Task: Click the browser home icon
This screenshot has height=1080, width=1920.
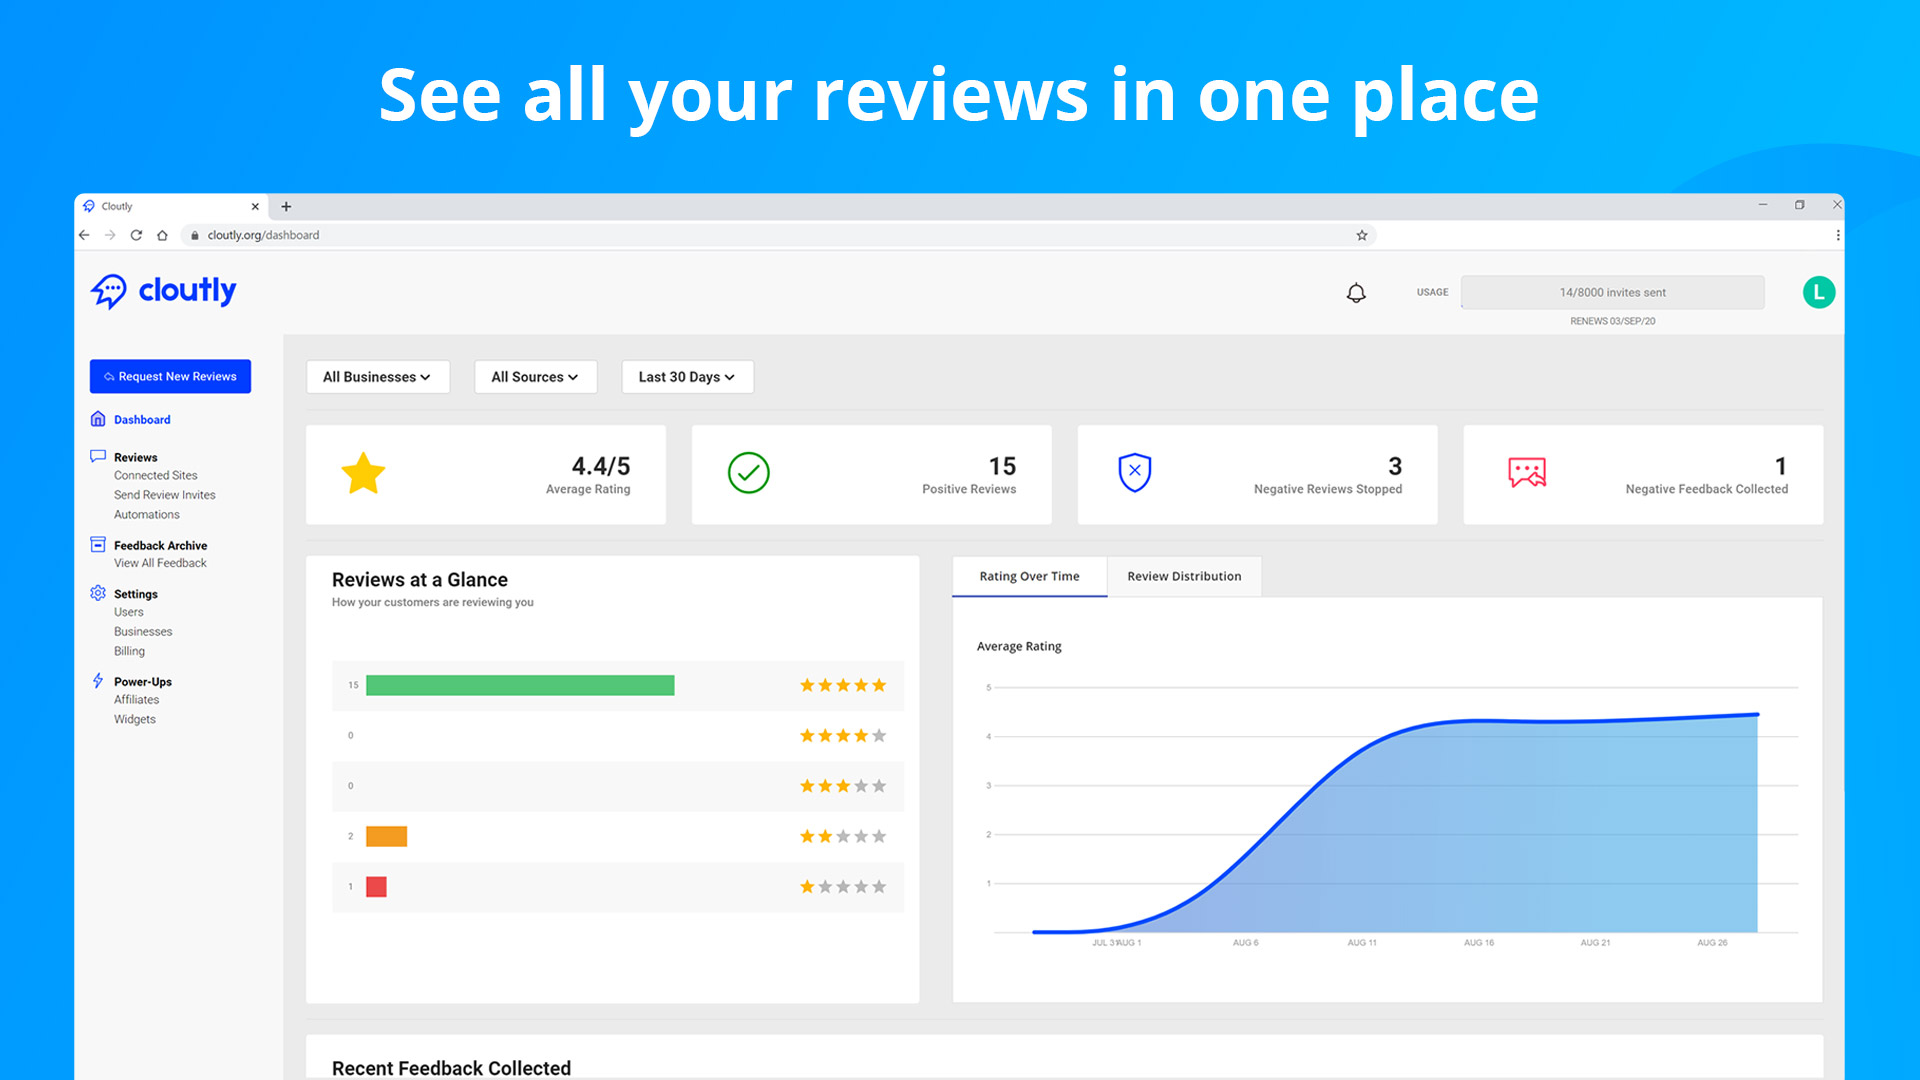Action: (162, 235)
